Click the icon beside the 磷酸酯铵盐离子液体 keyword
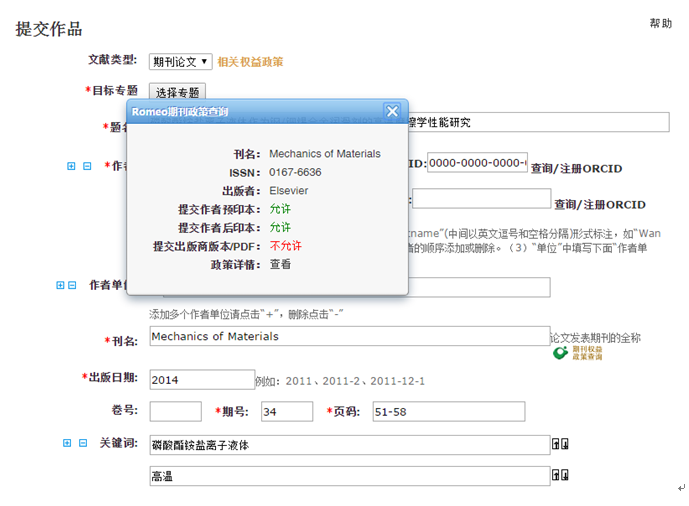 [x=560, y=444]
